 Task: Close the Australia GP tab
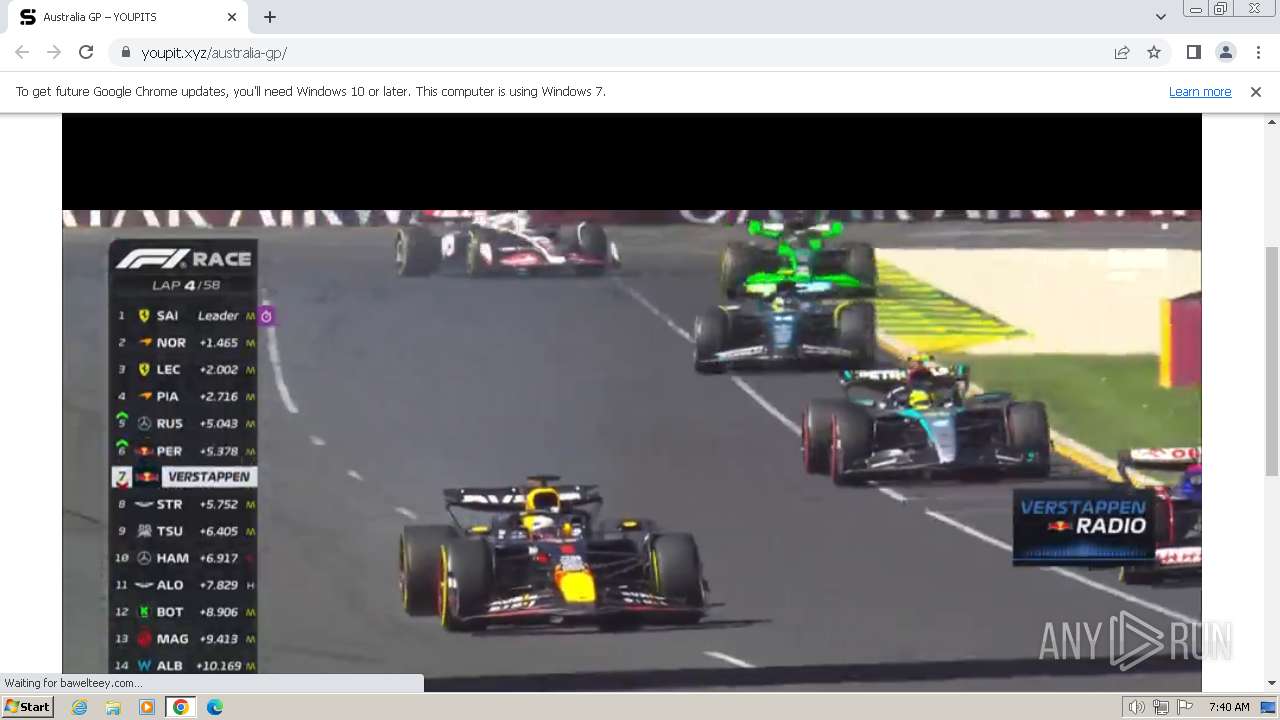[x=232, y=17]
